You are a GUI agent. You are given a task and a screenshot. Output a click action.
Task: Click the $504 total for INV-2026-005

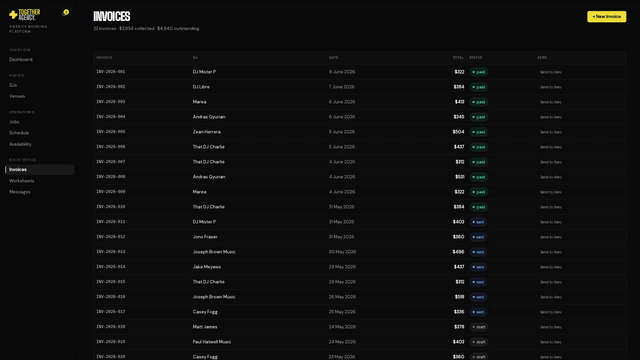click(x=458, y=132)
